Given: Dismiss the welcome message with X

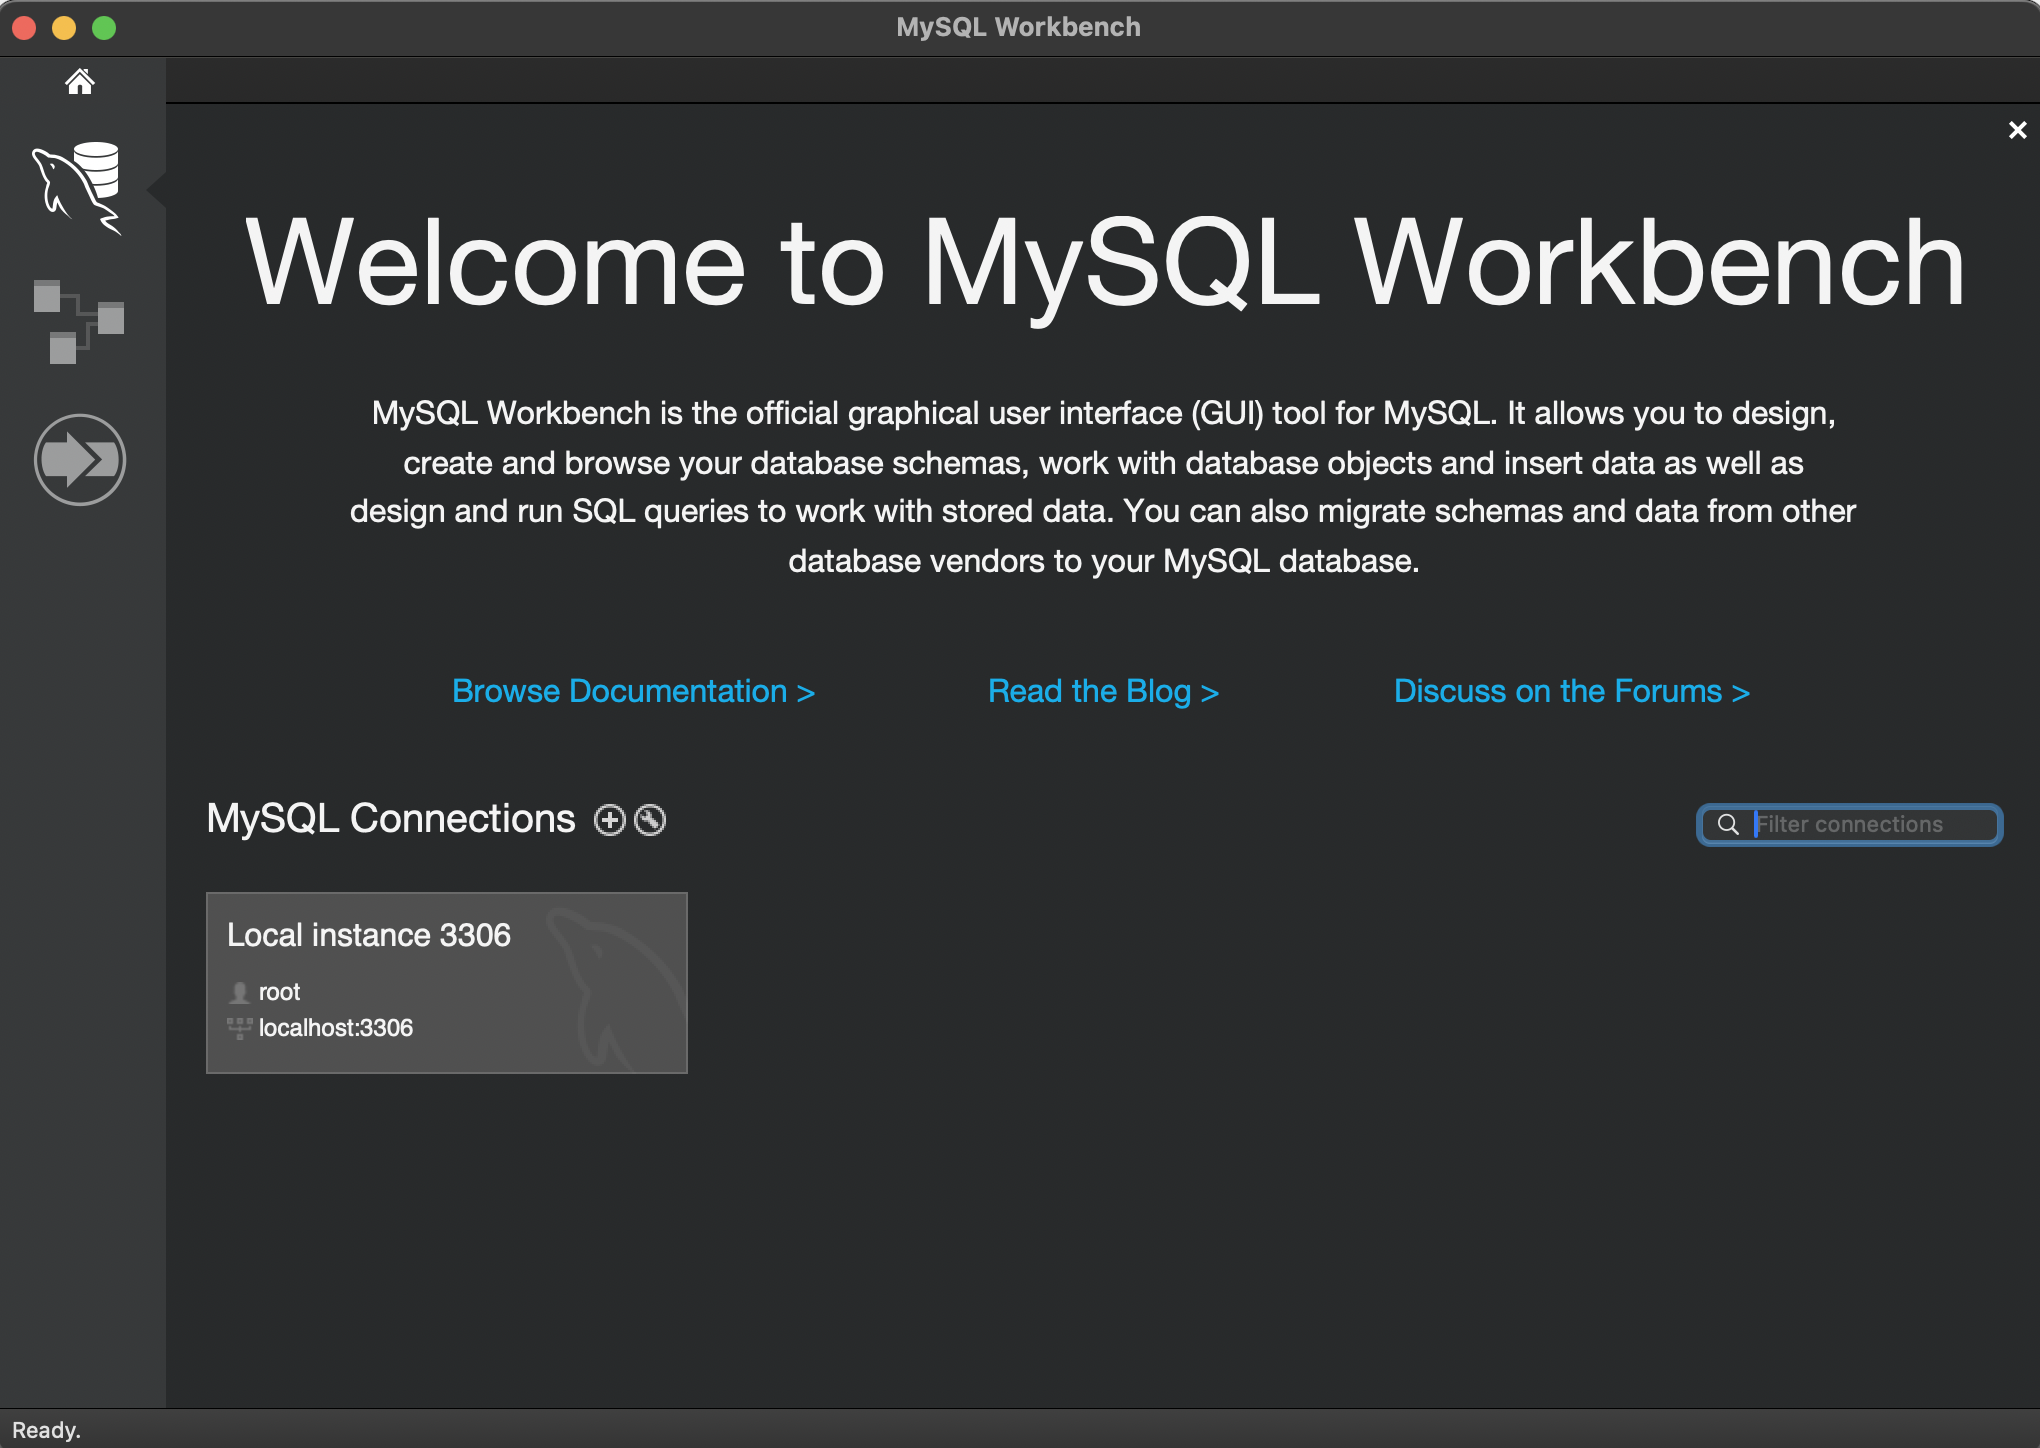Looking at the screenshot, I should 2017,130.
